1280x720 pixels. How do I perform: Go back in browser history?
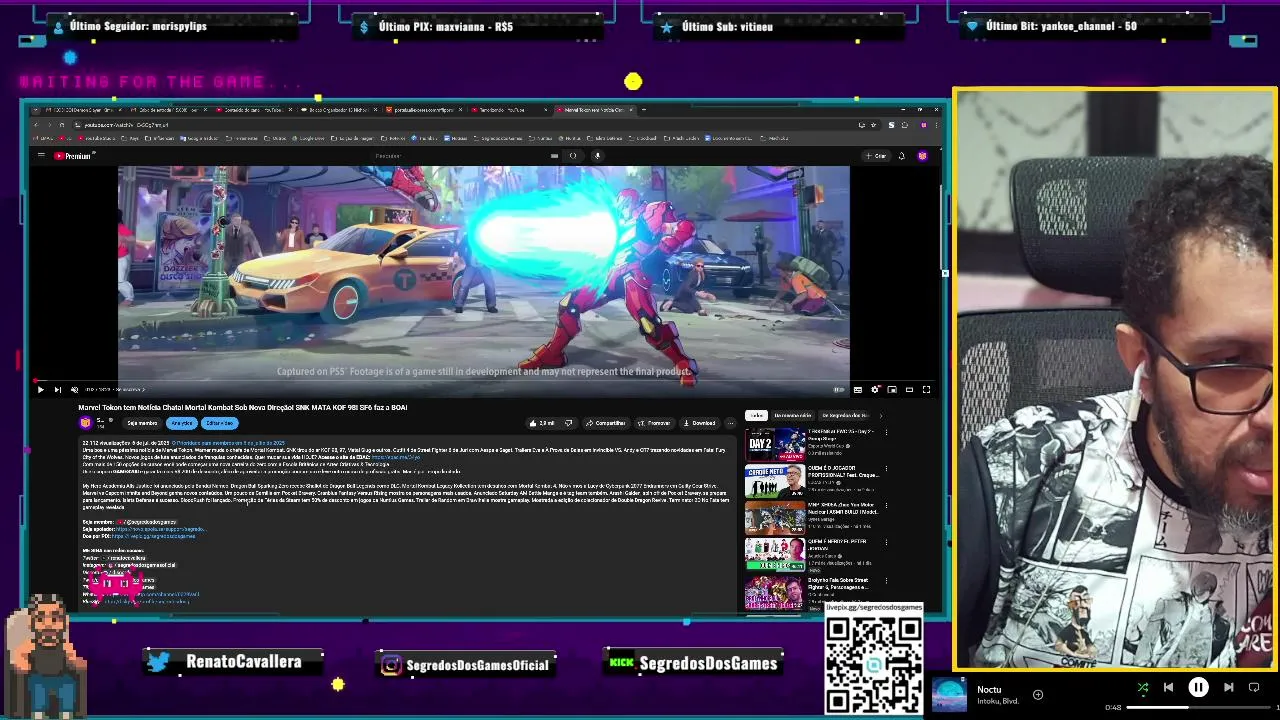tap(37, 125)
